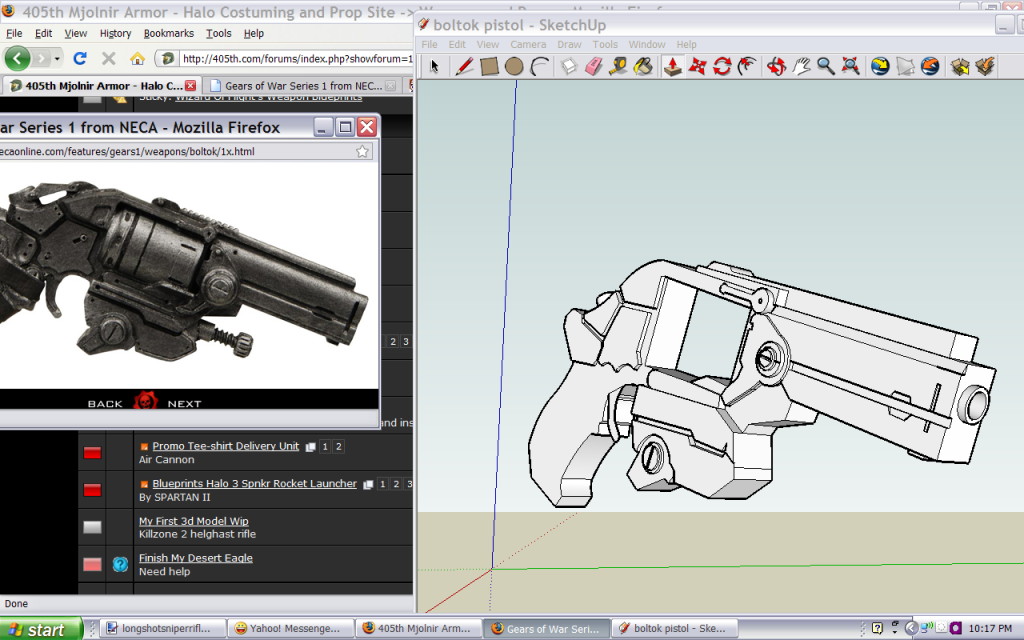Click the question mark icon beside Desert Eagle
The image size is (1024, 640).
(x=120, y=564)
